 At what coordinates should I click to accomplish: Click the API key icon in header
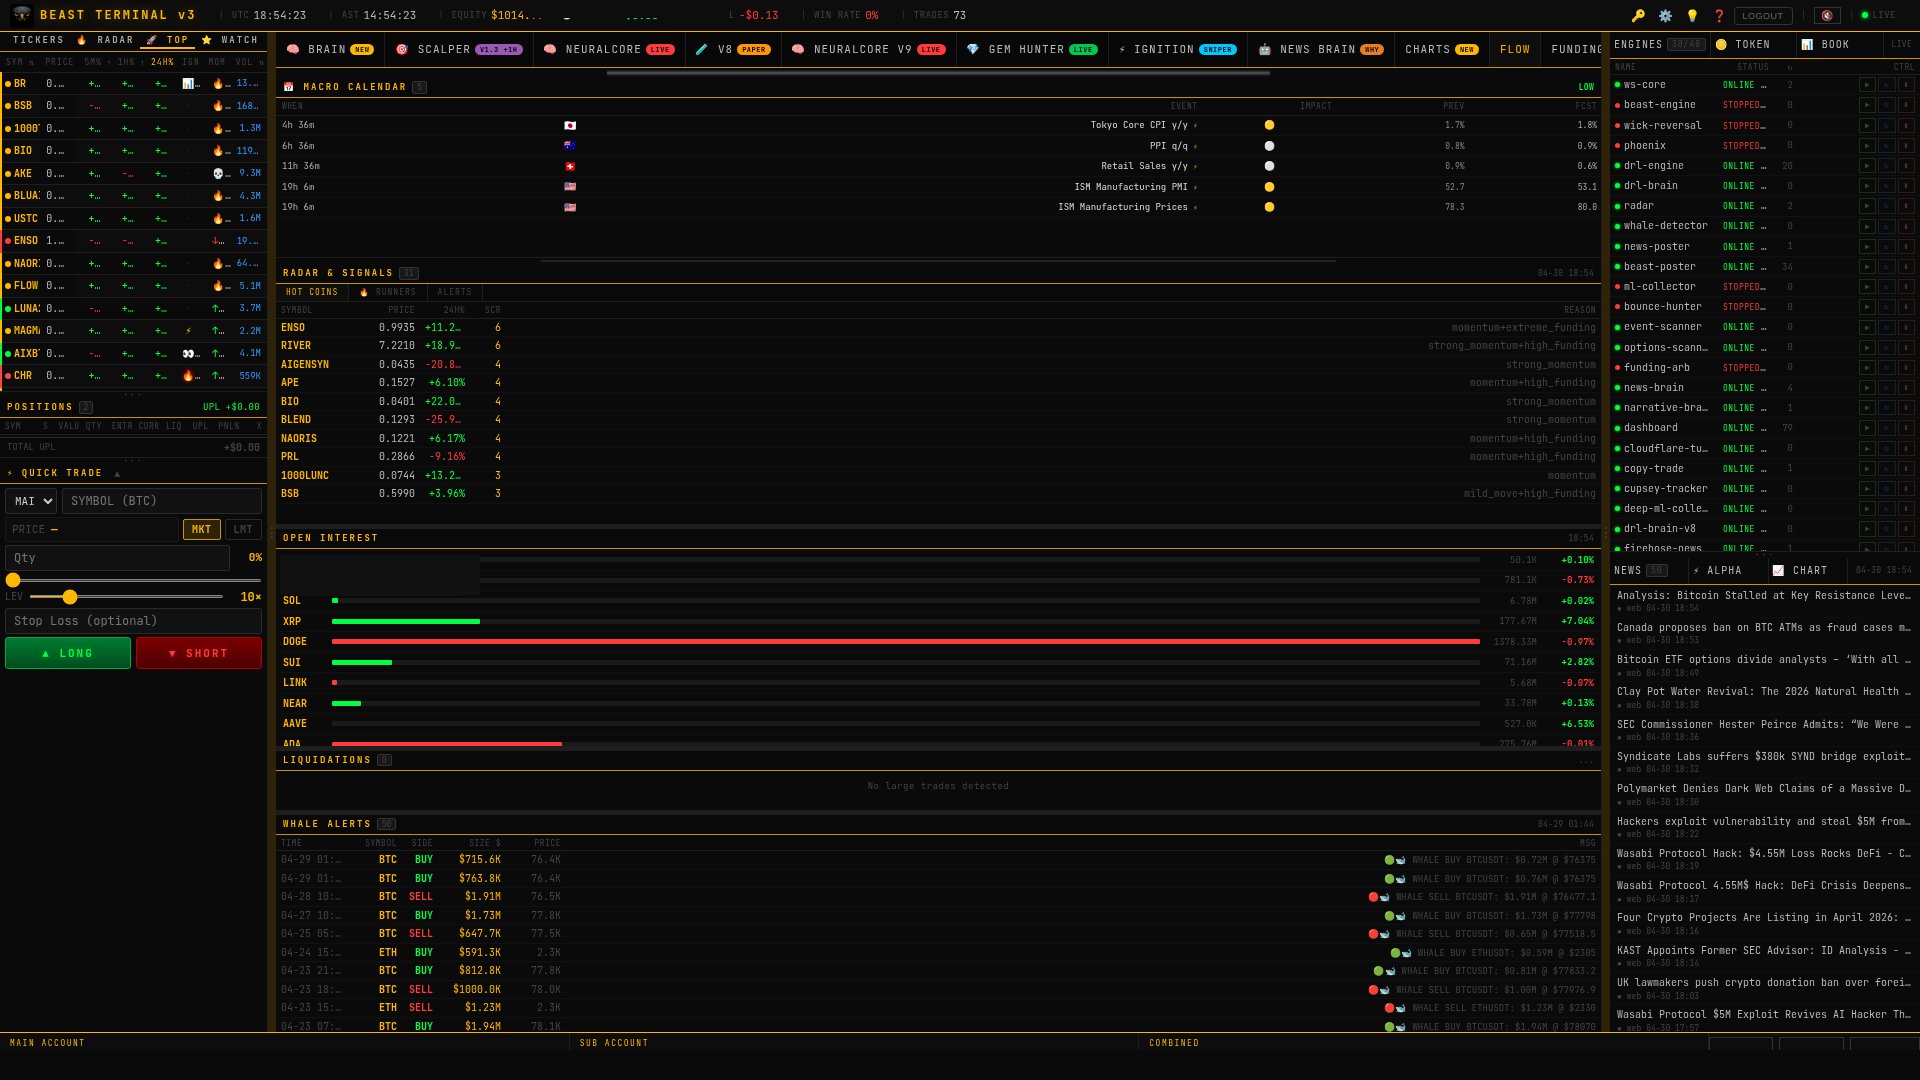1638,16
